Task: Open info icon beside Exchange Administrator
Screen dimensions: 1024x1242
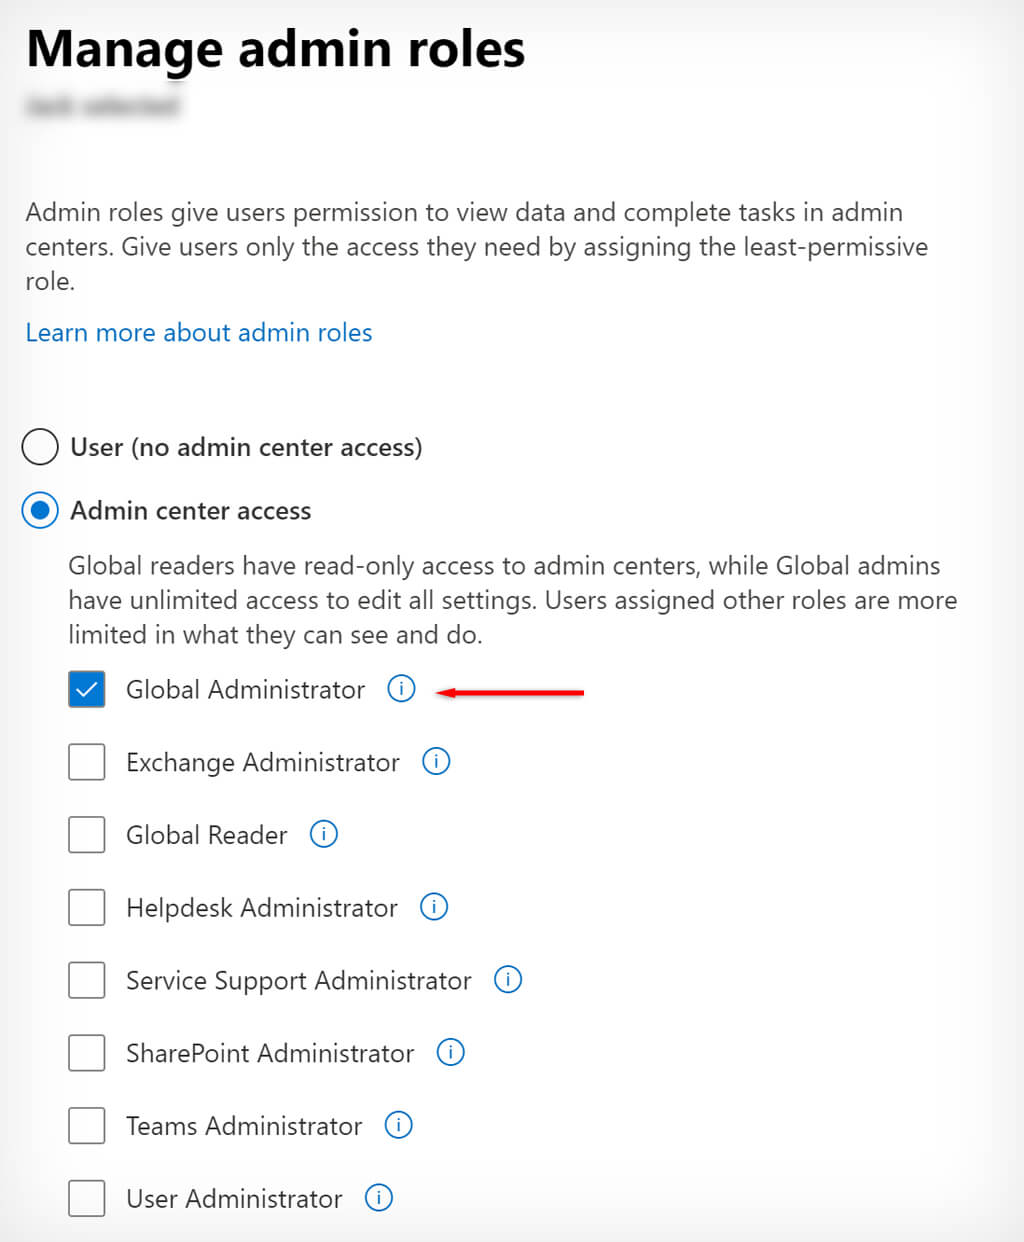Action: coord(436,761)
